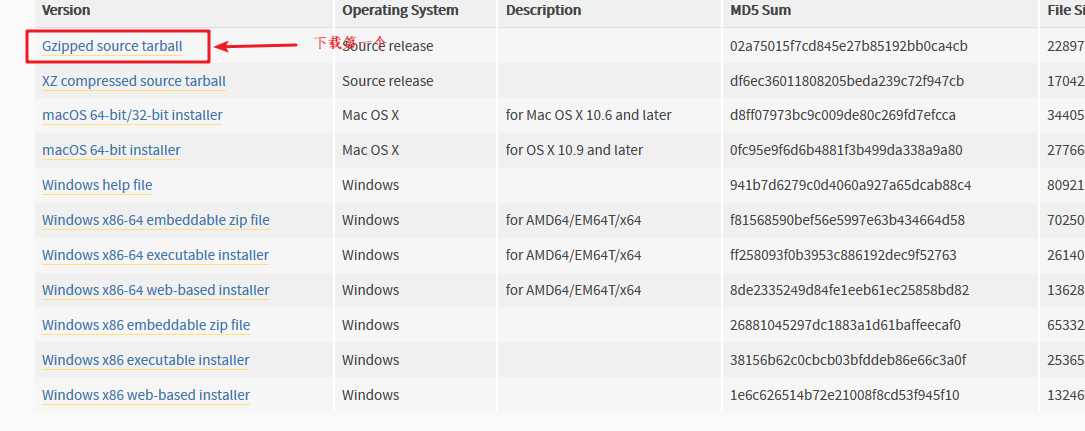The width and height of the screenshot is (1085, 431).
Task: Click the red annotation arrow
Action: pos(255,46)
